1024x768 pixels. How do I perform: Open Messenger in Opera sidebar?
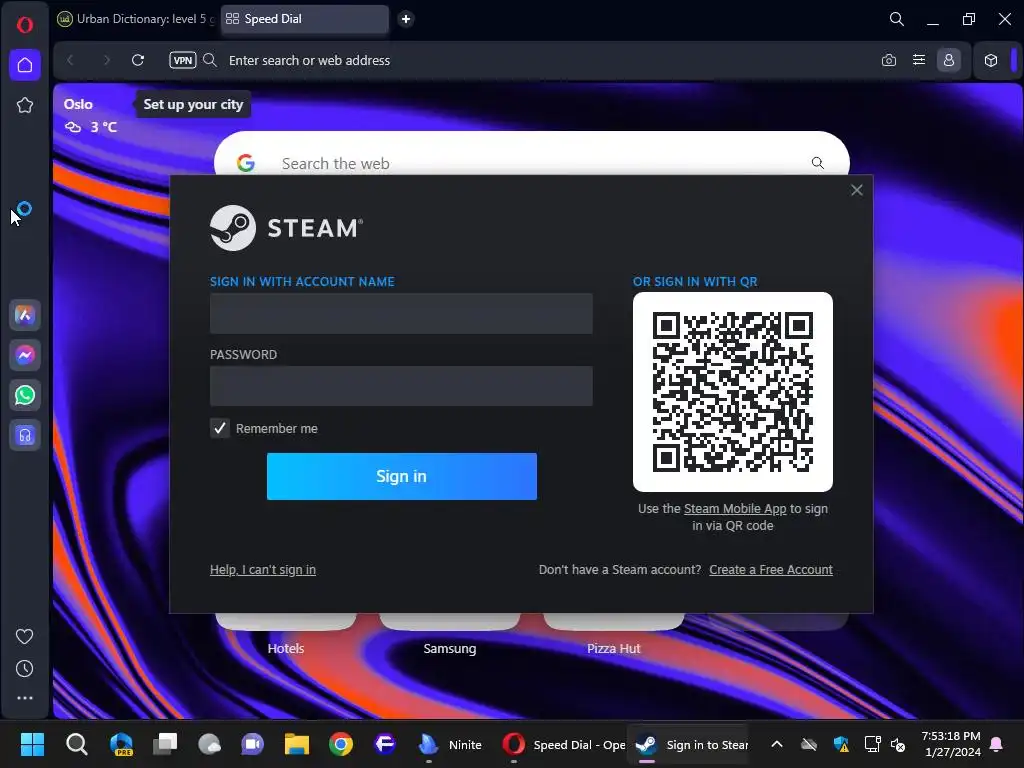tap(25, 355)
